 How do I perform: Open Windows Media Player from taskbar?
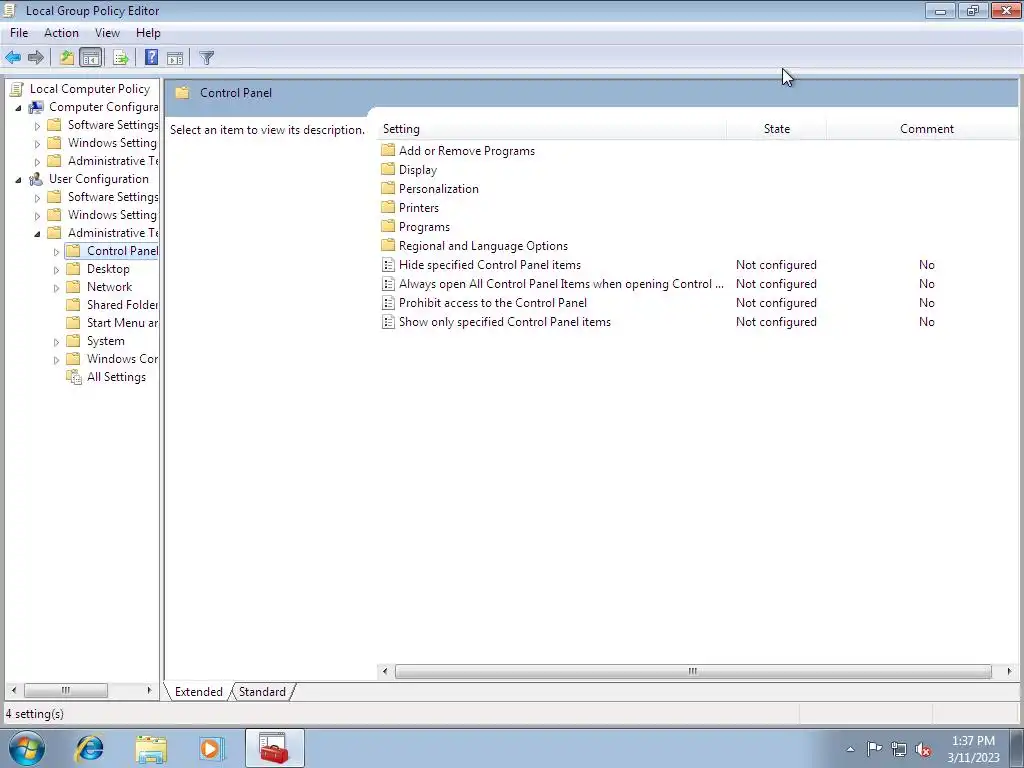(x=211, y=748)
